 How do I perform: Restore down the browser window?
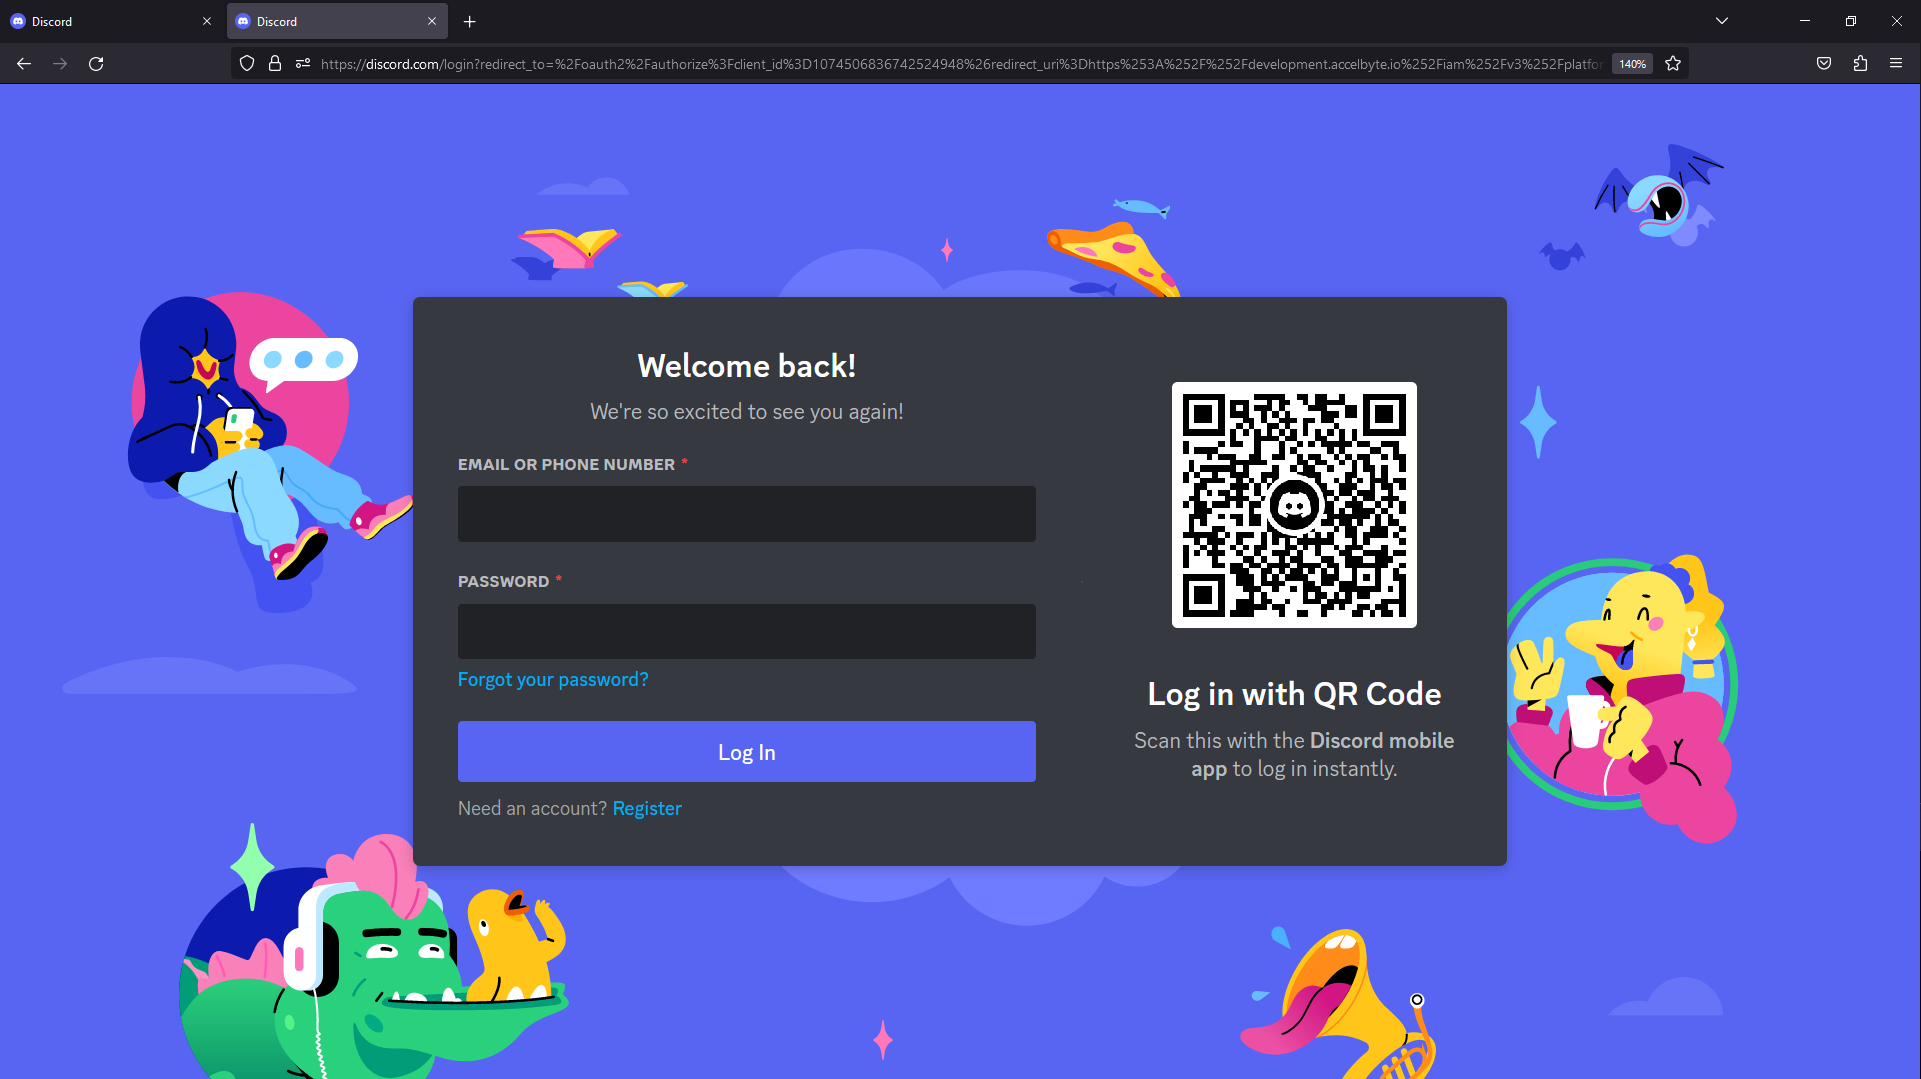coord(1851,21)
